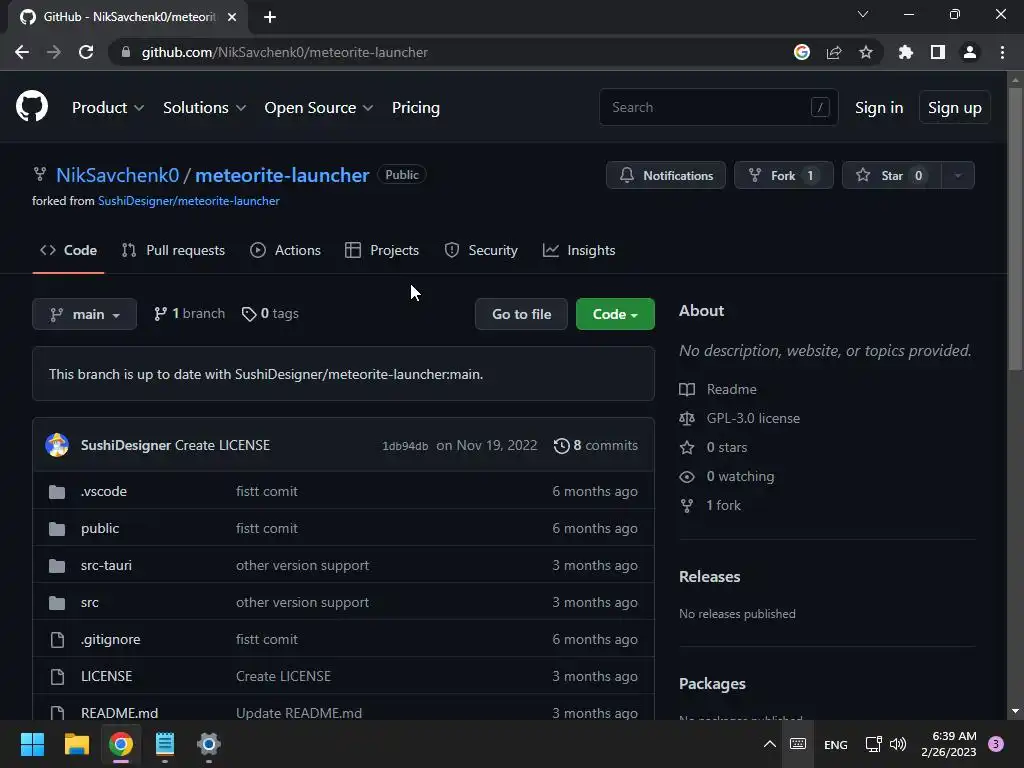Open the meteorite-launcher repository title link
The height and width of the screenshot is (768, 1024).
click(282, 175)
